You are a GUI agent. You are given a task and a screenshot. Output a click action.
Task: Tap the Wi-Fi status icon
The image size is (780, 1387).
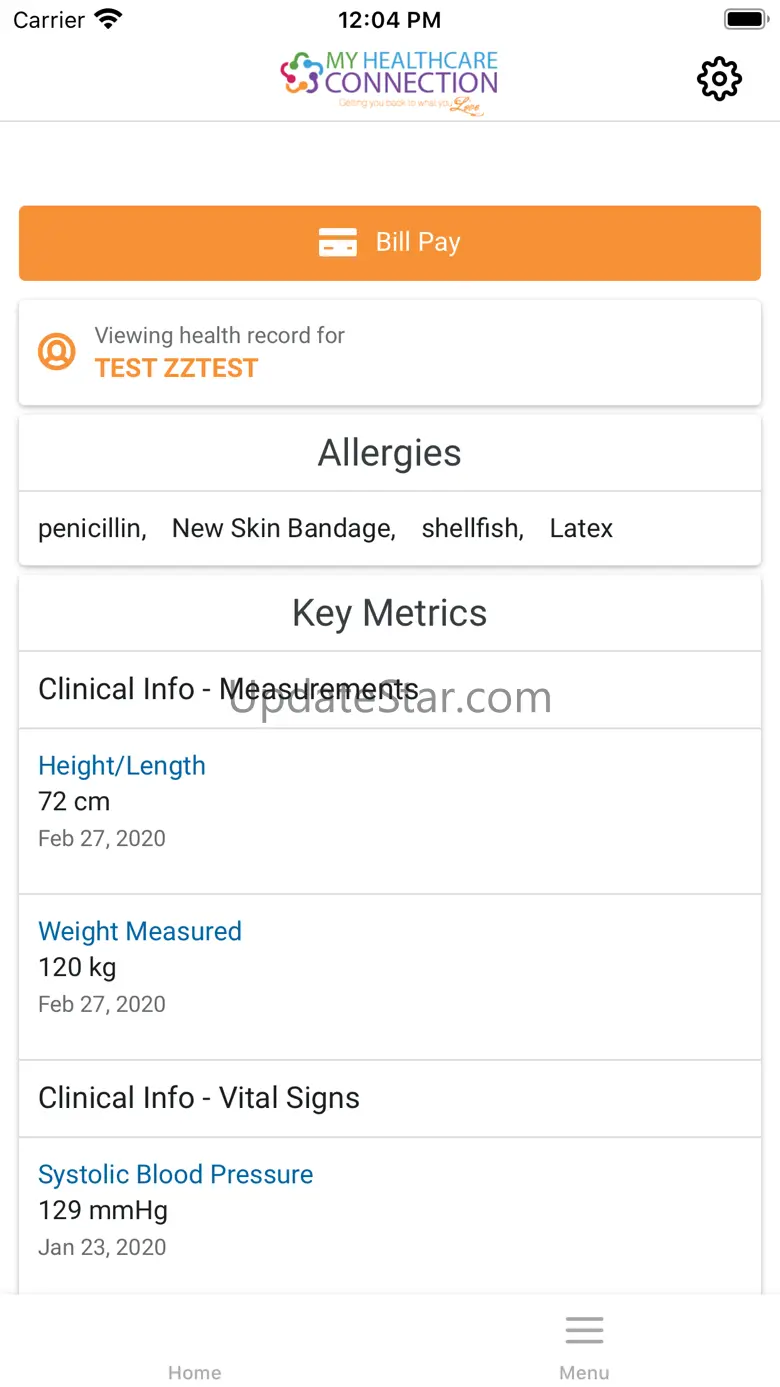107,19
